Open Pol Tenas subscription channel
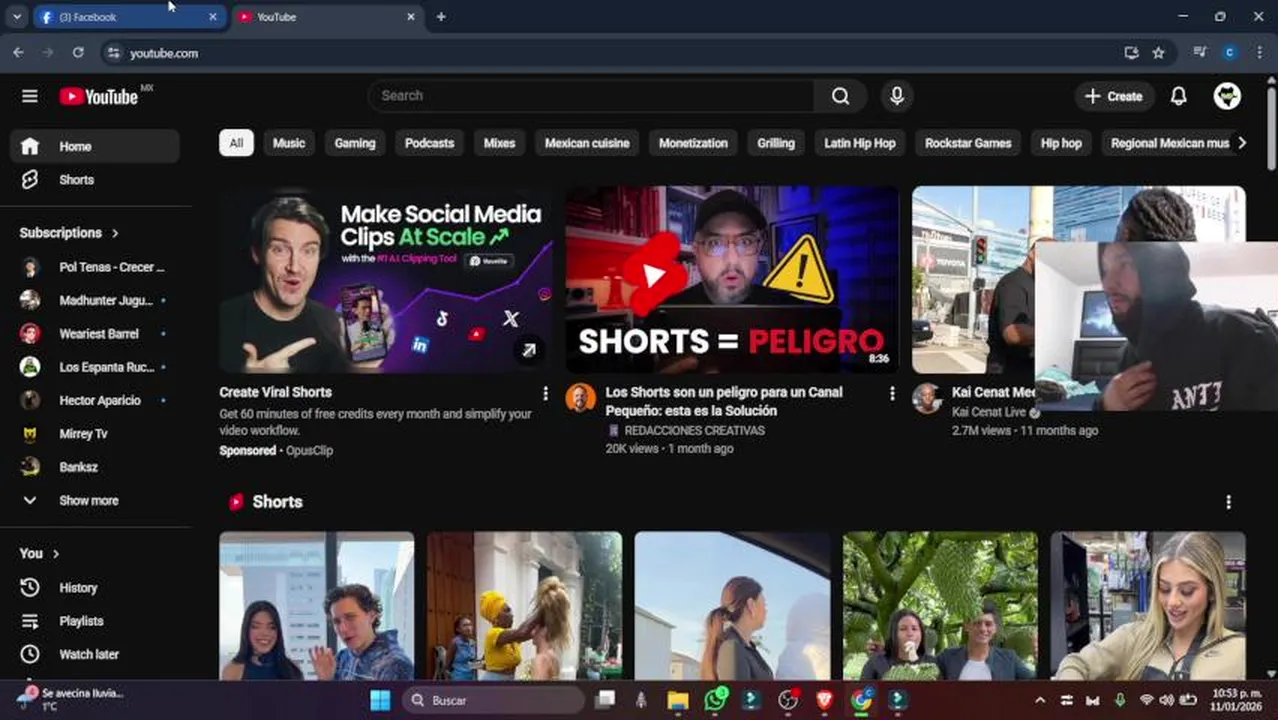The width and height of the screenshot is (1278, 720). pyautogui.click(x=95, y=267)
